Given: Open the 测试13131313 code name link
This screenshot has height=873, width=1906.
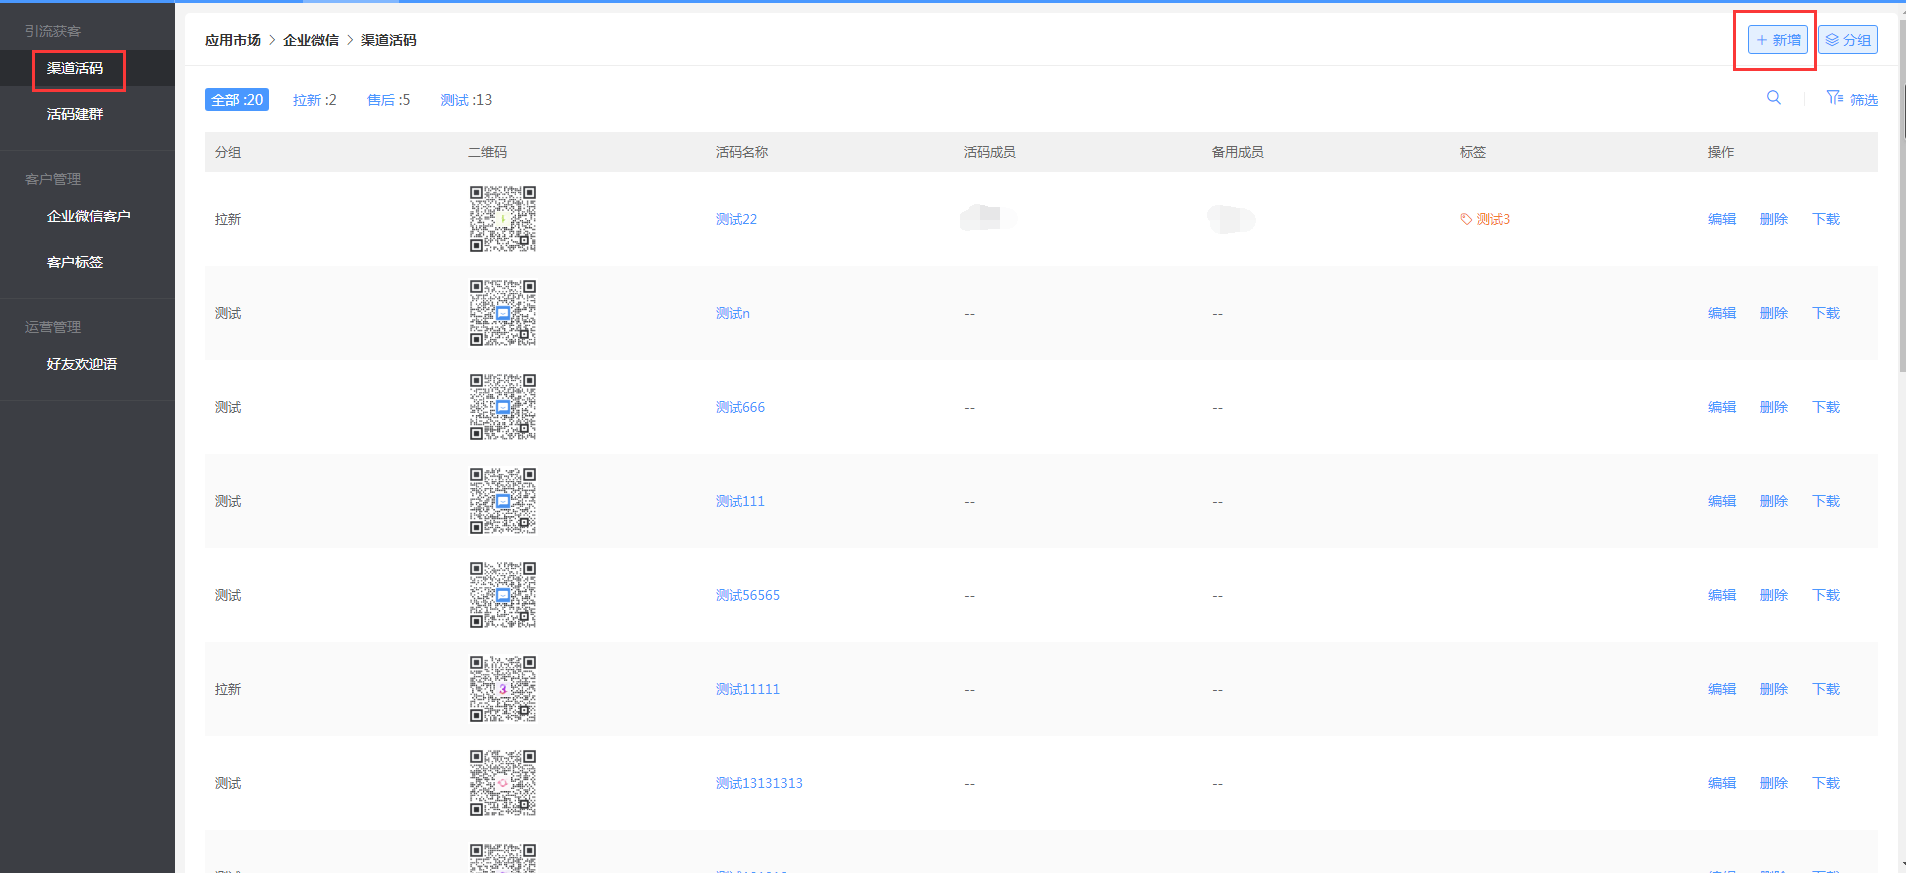Looking at the screenshot, I should pos(759,783).
